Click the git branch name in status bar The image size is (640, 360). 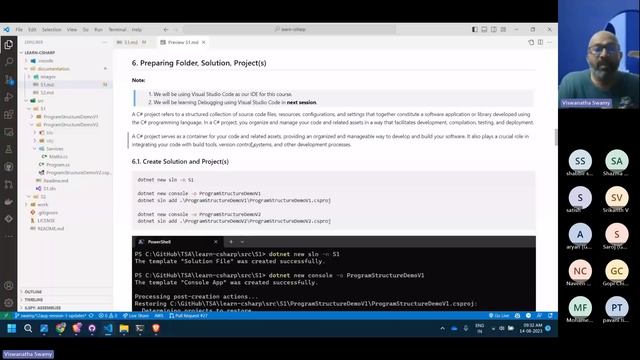pyautogui.click(x=50, y=316)
